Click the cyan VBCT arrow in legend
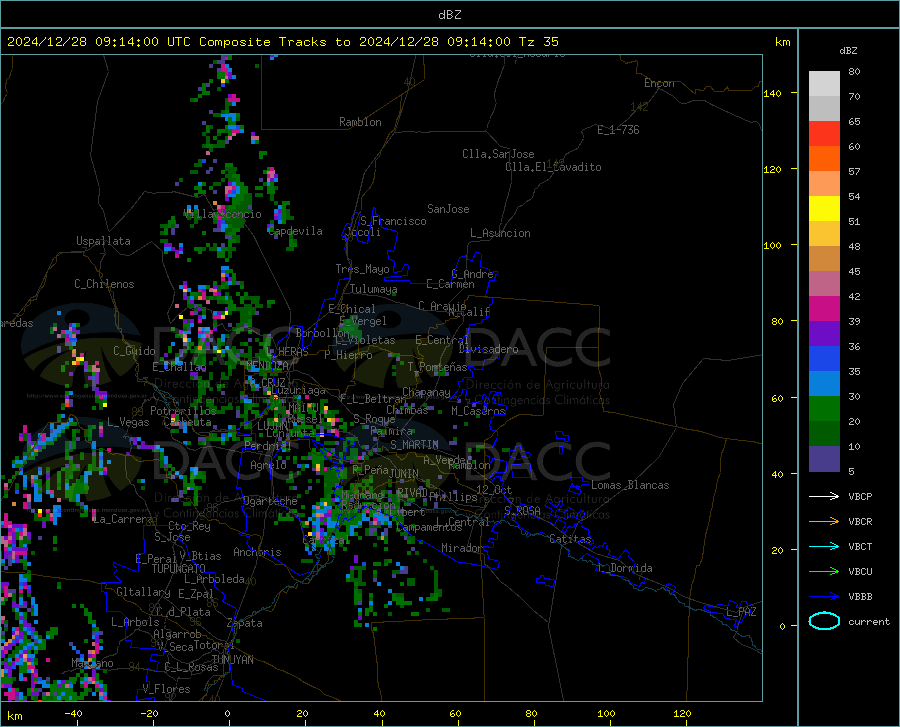900x727 pixels. tap(824, 546)
